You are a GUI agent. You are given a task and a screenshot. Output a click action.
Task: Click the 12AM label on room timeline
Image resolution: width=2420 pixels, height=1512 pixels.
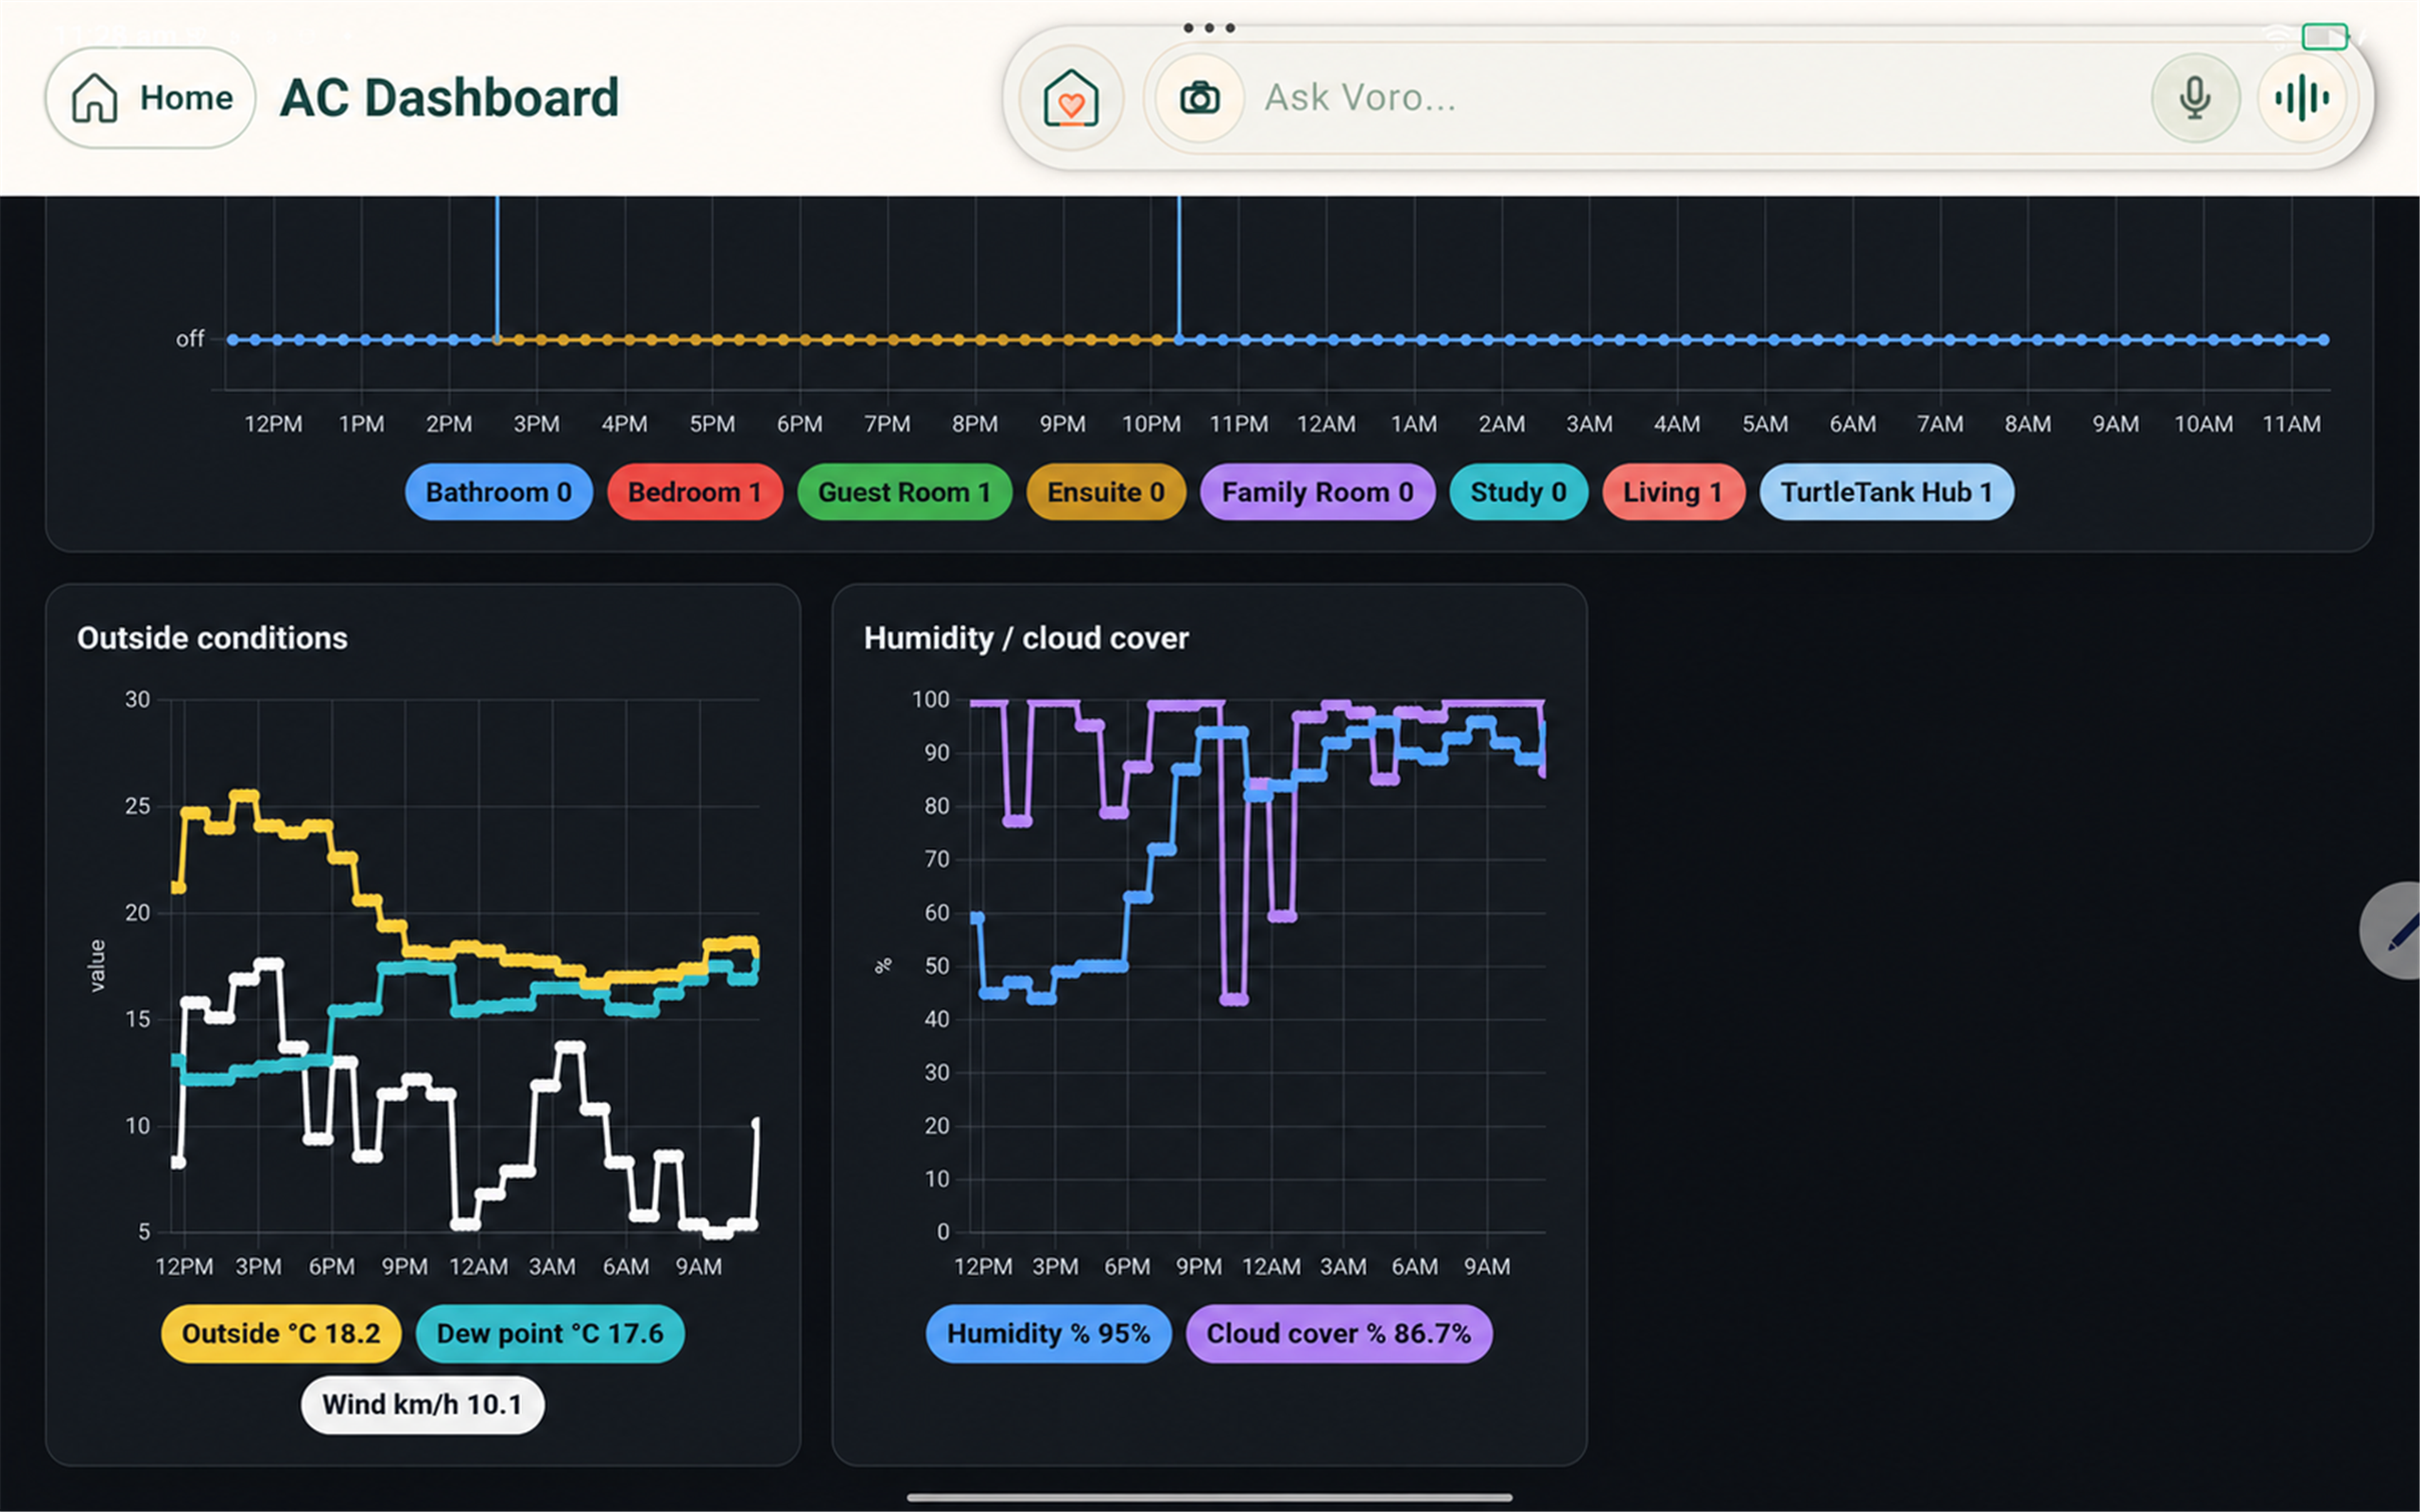point(1326,424)
